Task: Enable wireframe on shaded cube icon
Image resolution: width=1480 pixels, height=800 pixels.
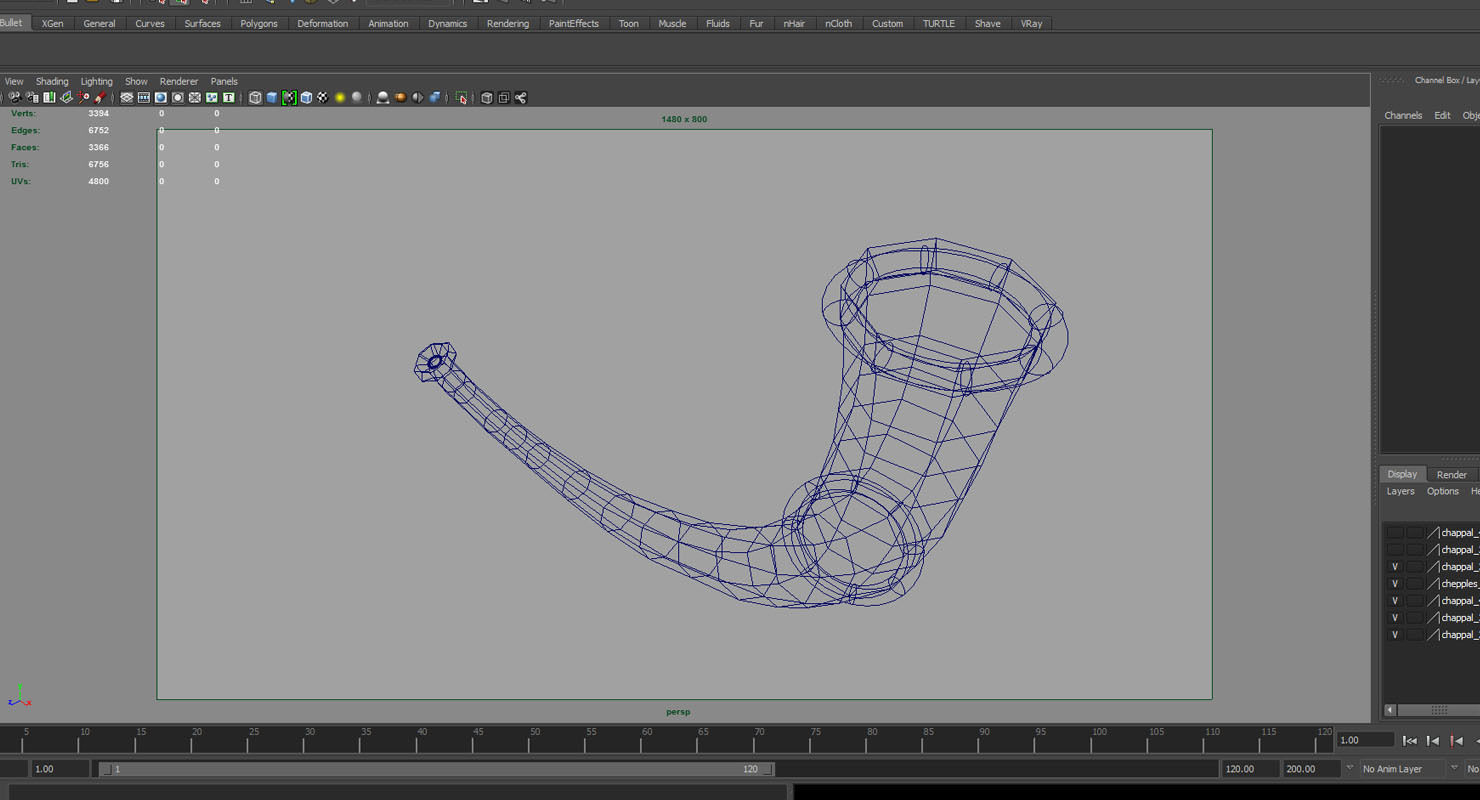Action: (306, 98)
